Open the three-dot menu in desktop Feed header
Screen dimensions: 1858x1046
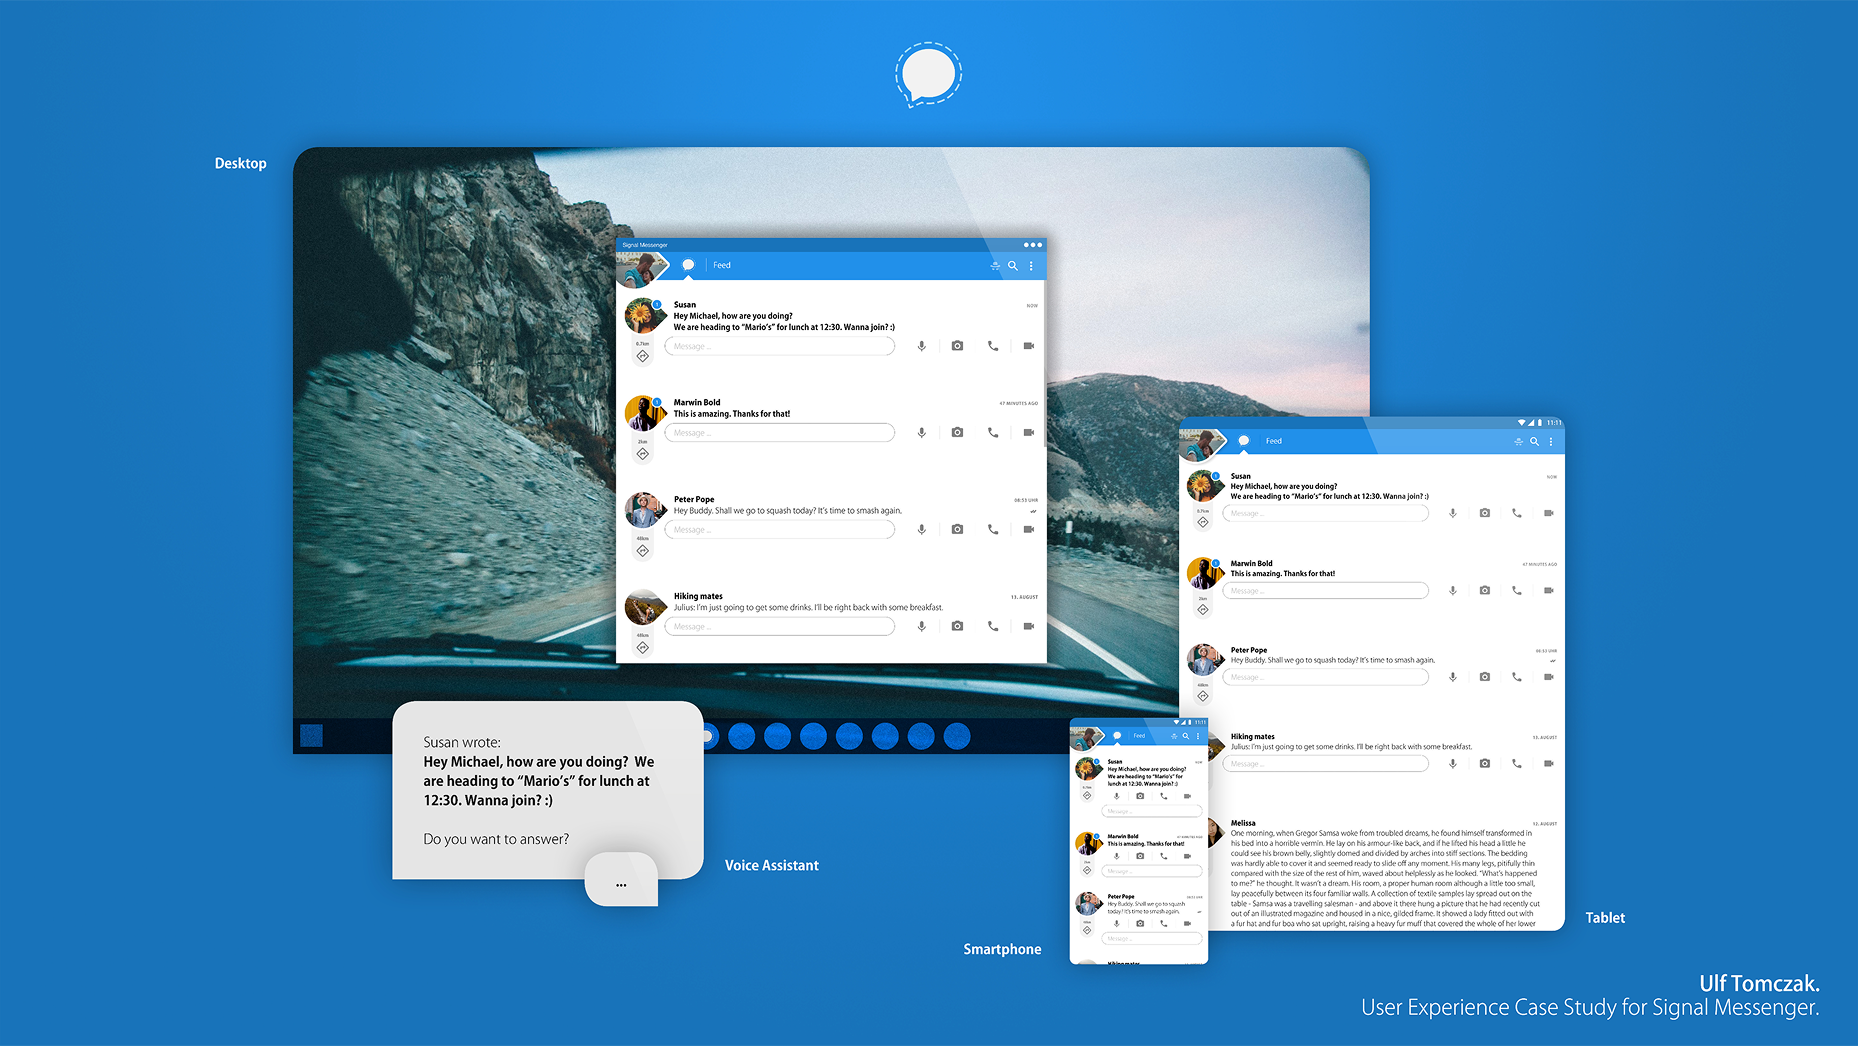pos(1031,266)
